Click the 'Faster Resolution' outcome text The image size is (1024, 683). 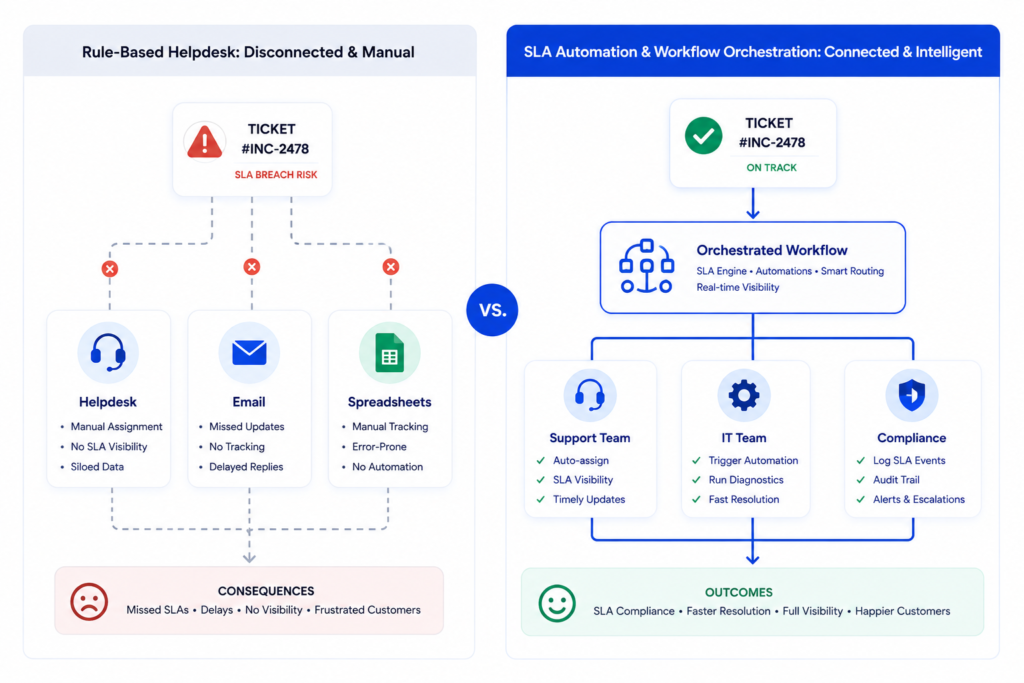(x=728, y=611)
